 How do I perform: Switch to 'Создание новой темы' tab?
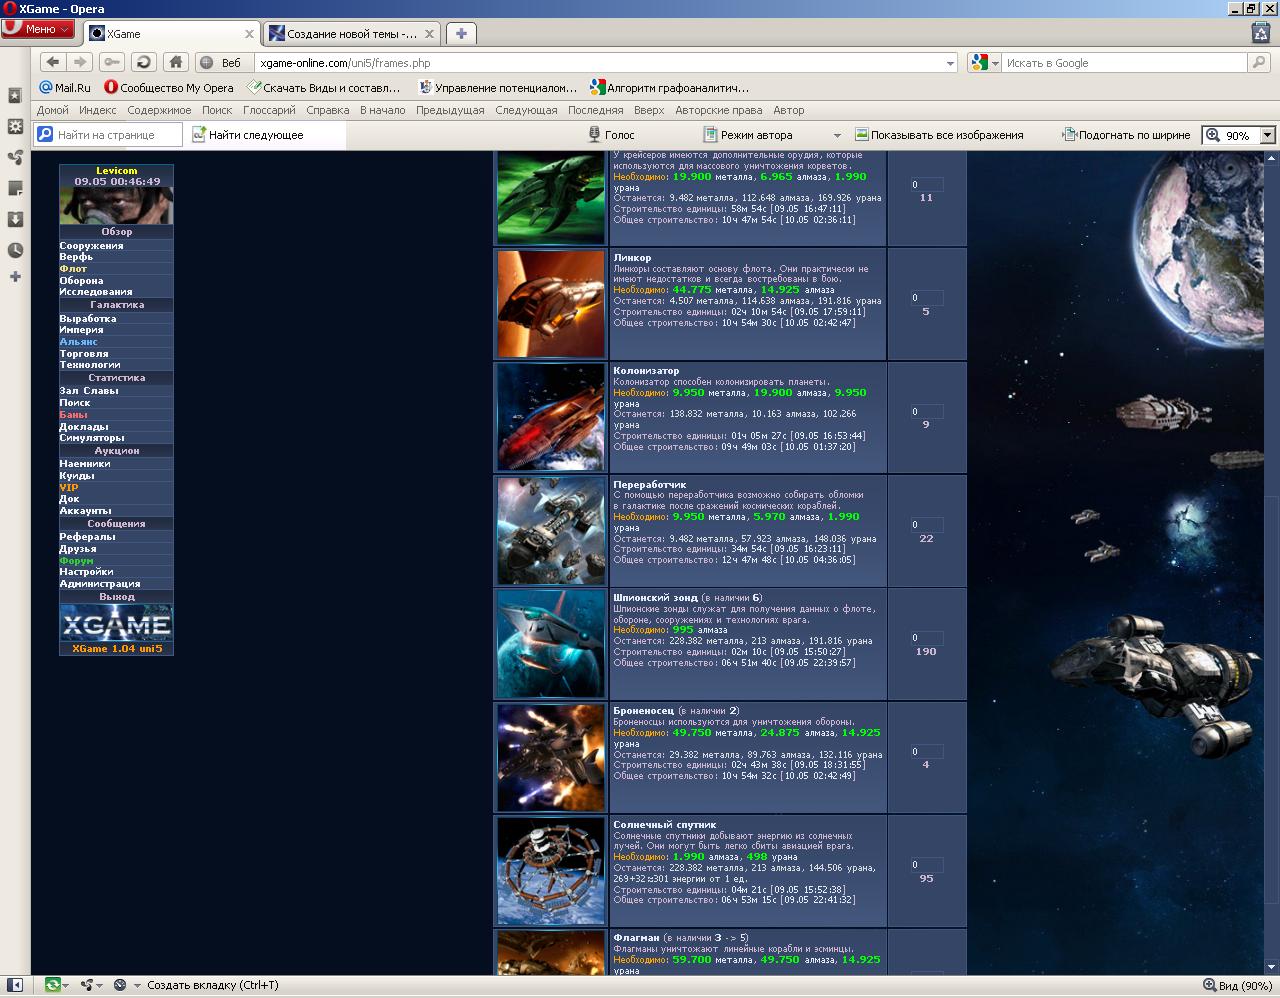351,33
